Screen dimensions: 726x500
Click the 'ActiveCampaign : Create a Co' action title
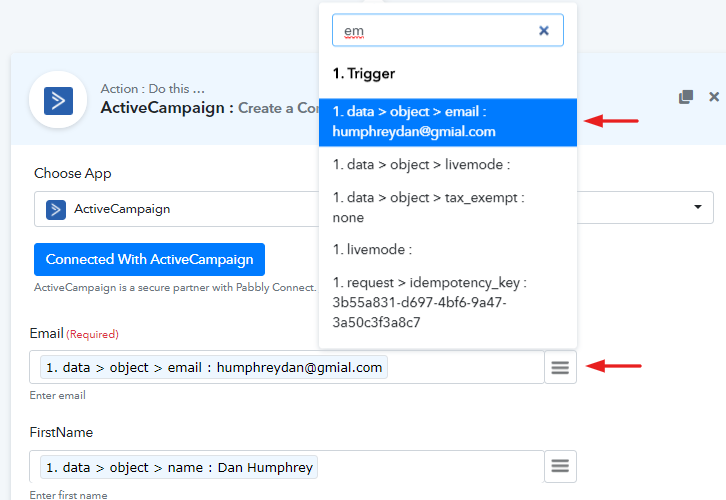click(x=210, y=108)
